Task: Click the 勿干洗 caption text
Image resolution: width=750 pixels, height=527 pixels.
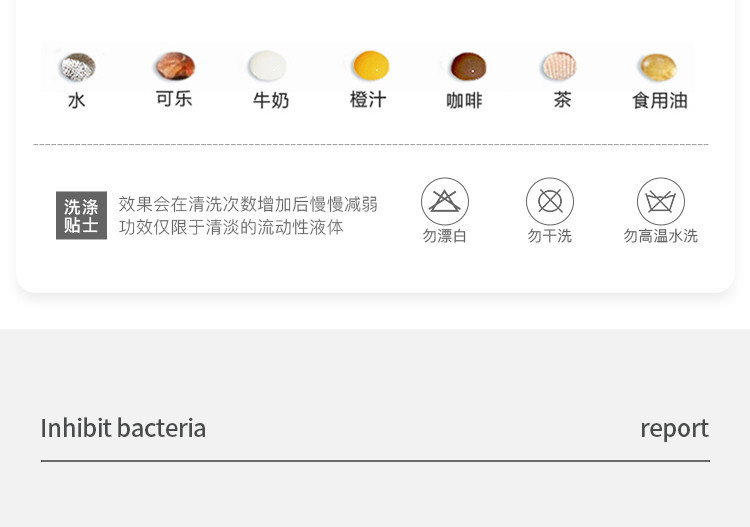Action: click(x=550, y=236)
